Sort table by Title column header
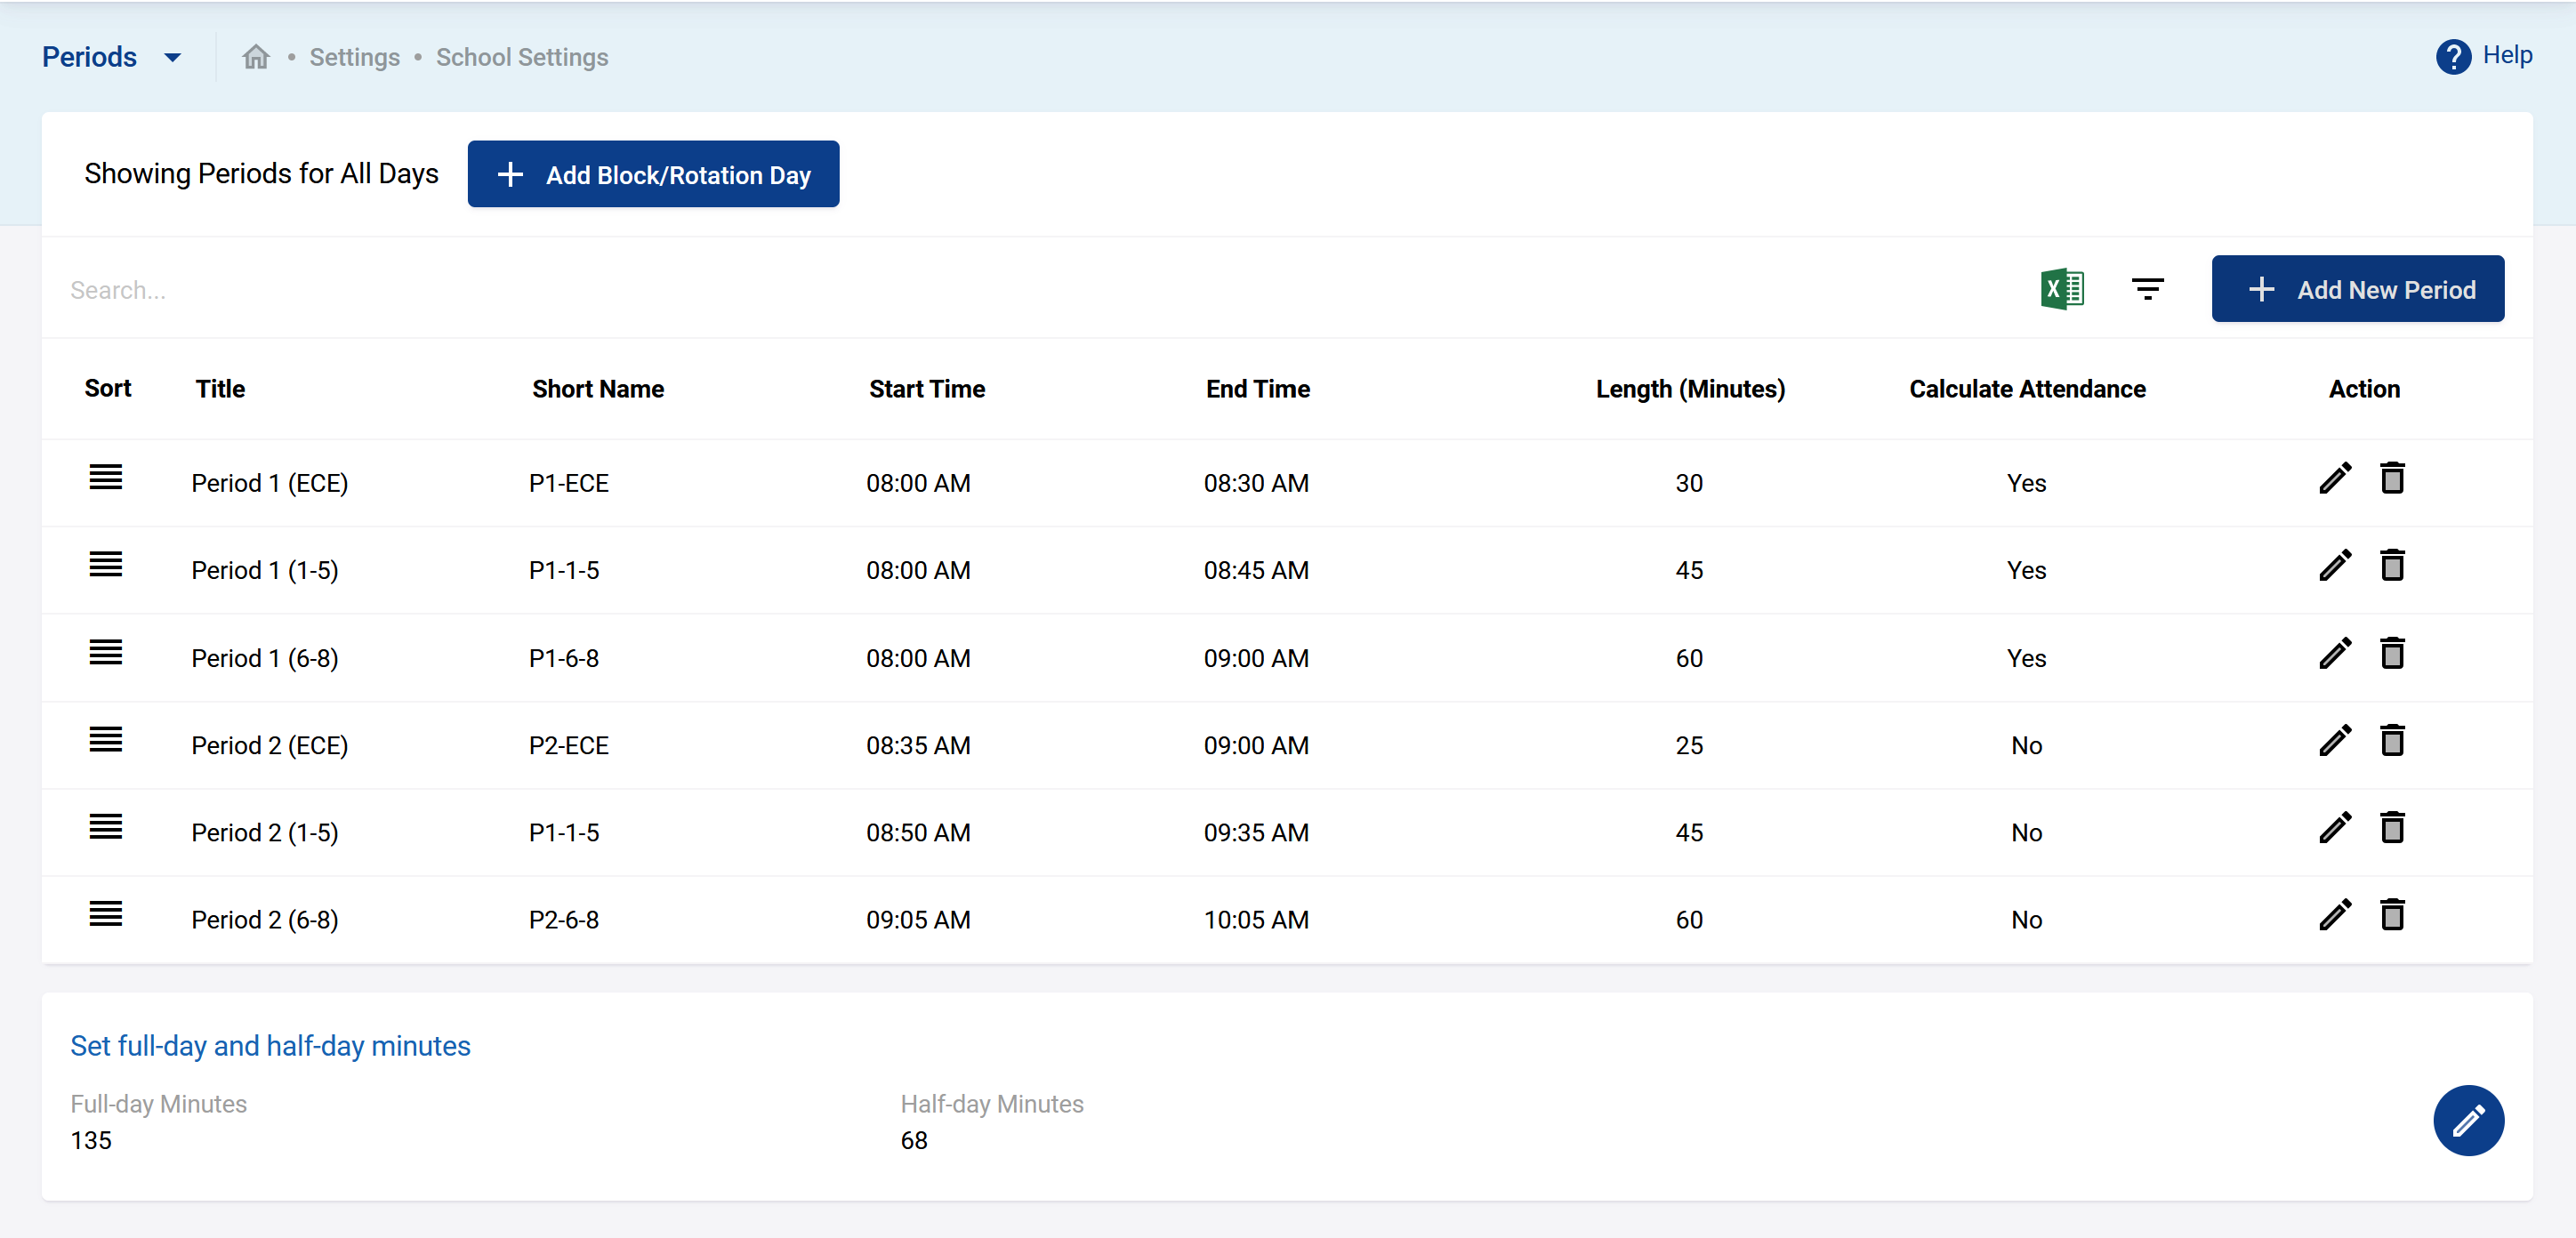This screenshot has height=1238, width=2576. click(x=219, y=389)
